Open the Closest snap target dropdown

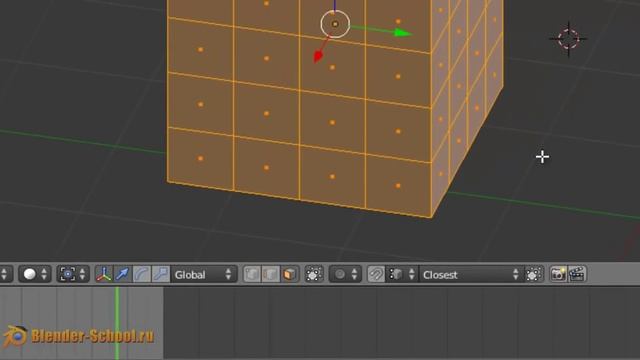click(471, 274)
